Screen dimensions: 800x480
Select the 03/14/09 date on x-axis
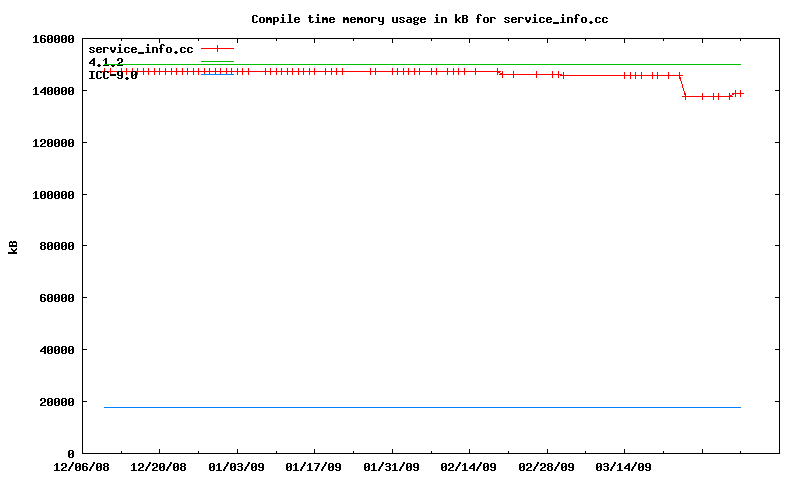tap(624, 467)
